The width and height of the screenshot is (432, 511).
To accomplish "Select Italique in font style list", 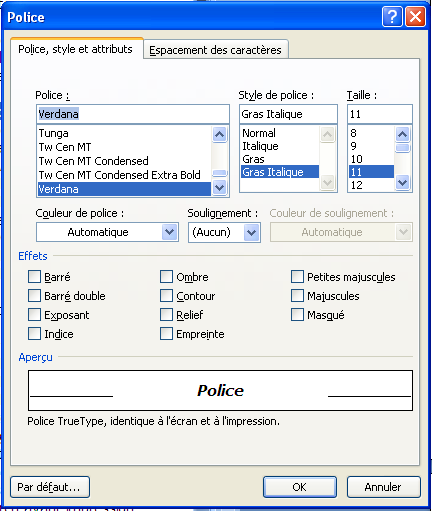I will click(260, 146).
